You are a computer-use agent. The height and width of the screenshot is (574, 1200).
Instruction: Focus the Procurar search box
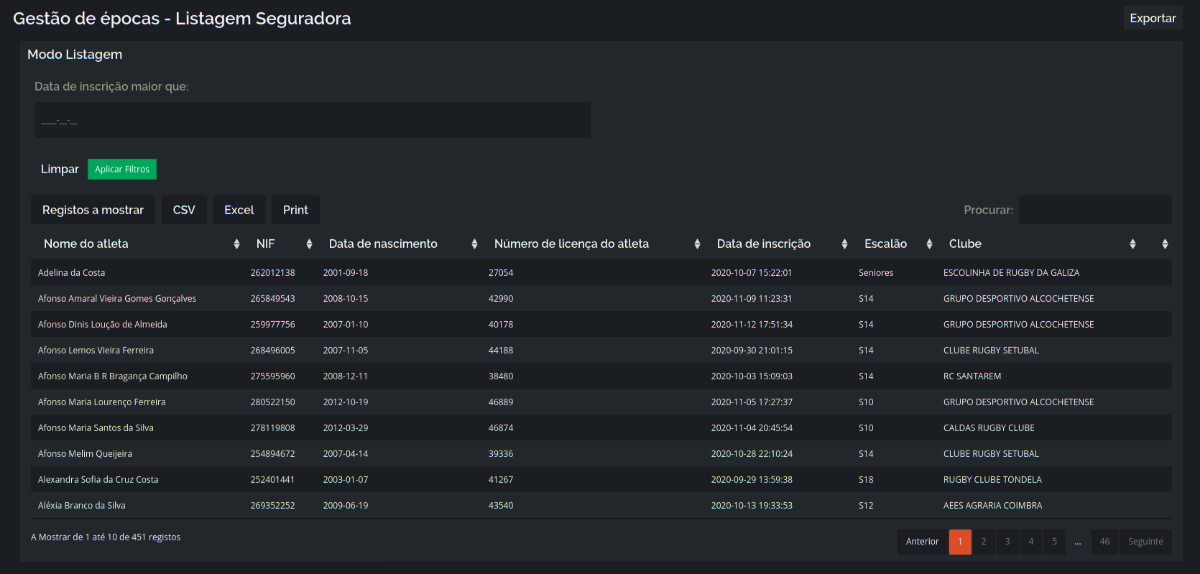[1095, 210]
